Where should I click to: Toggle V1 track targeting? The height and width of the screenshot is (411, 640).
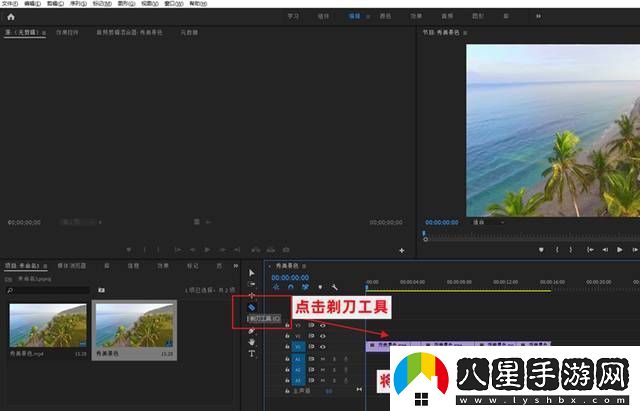pyautogui.click(x=298, y=347)
